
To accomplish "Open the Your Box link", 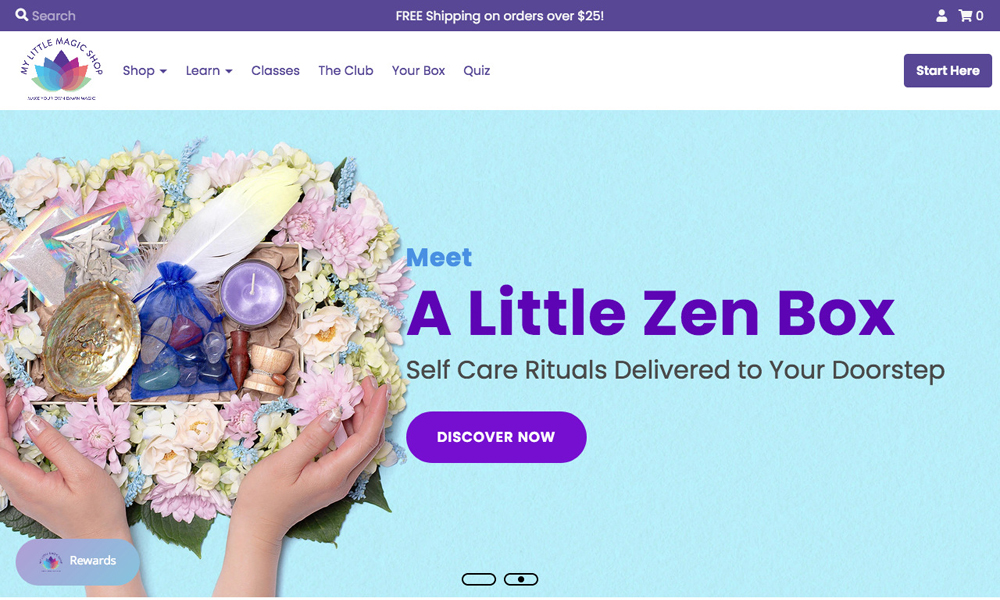I will coord(418,71).
